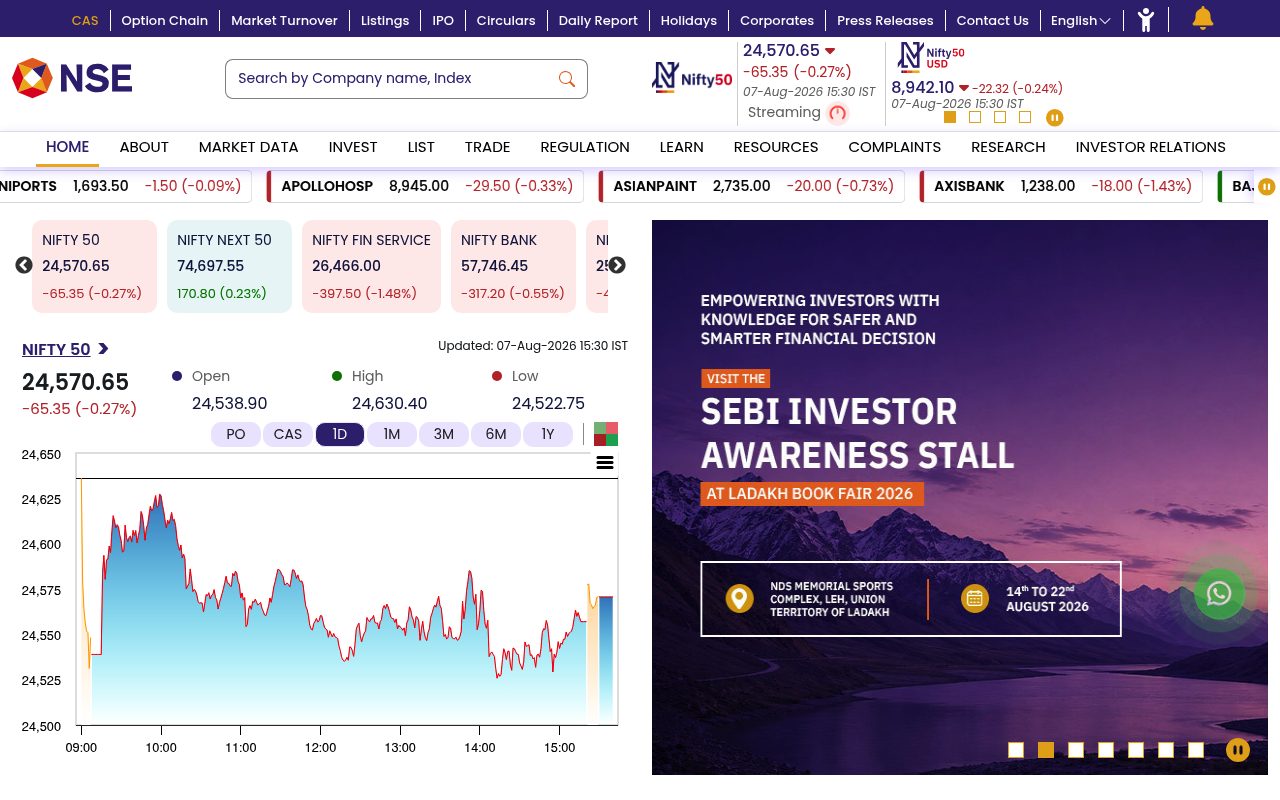This screenshot has width=1280, height=800.
Task: Click the Open value legend dot
Action: pyautogui.click(x=177, y=376)
